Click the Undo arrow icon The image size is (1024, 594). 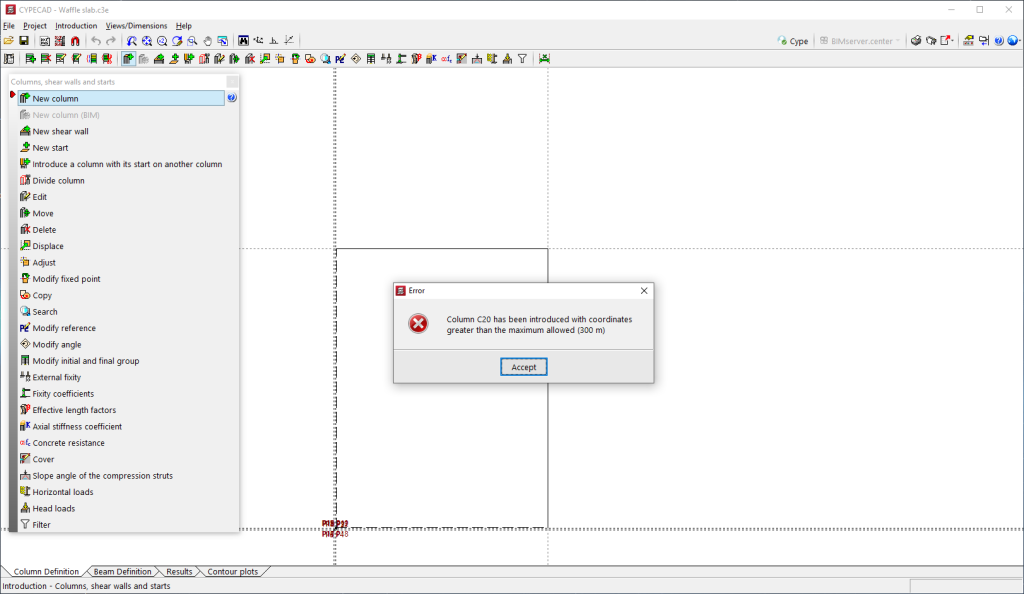(96, 41)
